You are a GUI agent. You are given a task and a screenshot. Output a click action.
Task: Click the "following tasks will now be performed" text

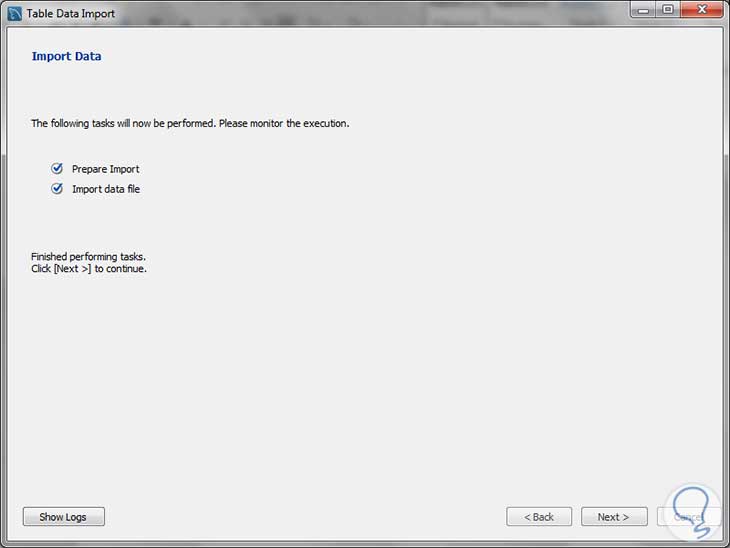click(x=190, y=124)
